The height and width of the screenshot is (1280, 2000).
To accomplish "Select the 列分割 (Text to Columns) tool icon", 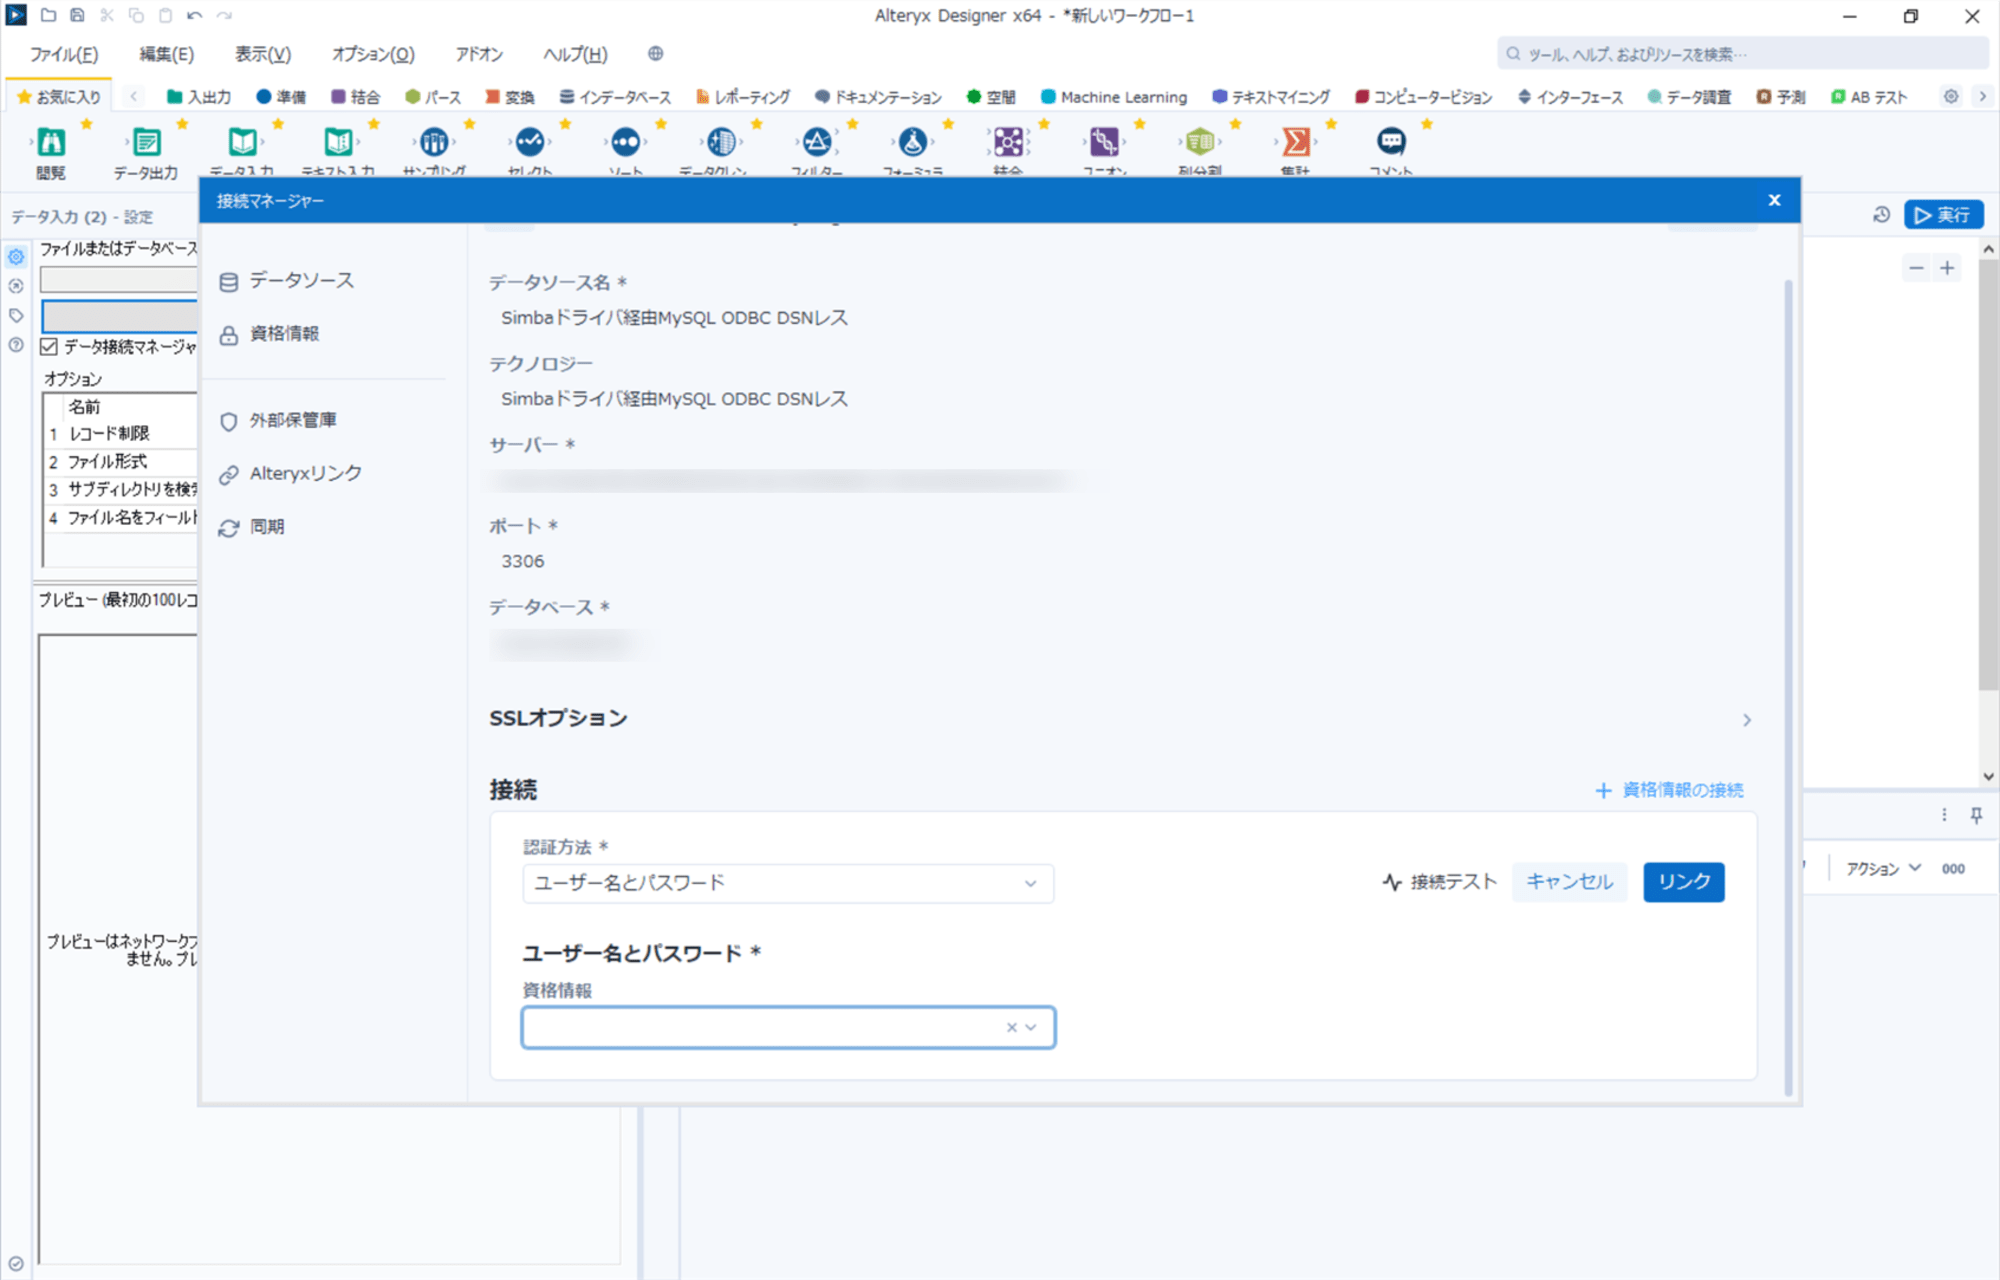I will coord(1200,143).
